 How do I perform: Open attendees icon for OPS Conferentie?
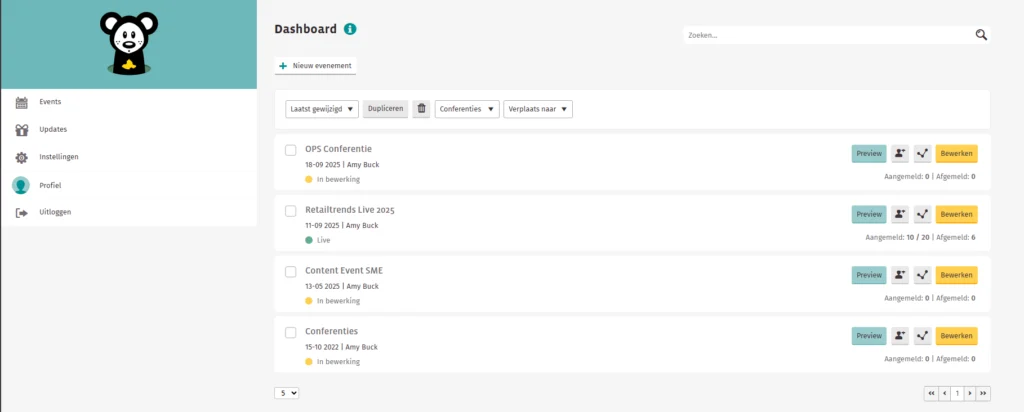pyautogui.click(x=900, y=154)
